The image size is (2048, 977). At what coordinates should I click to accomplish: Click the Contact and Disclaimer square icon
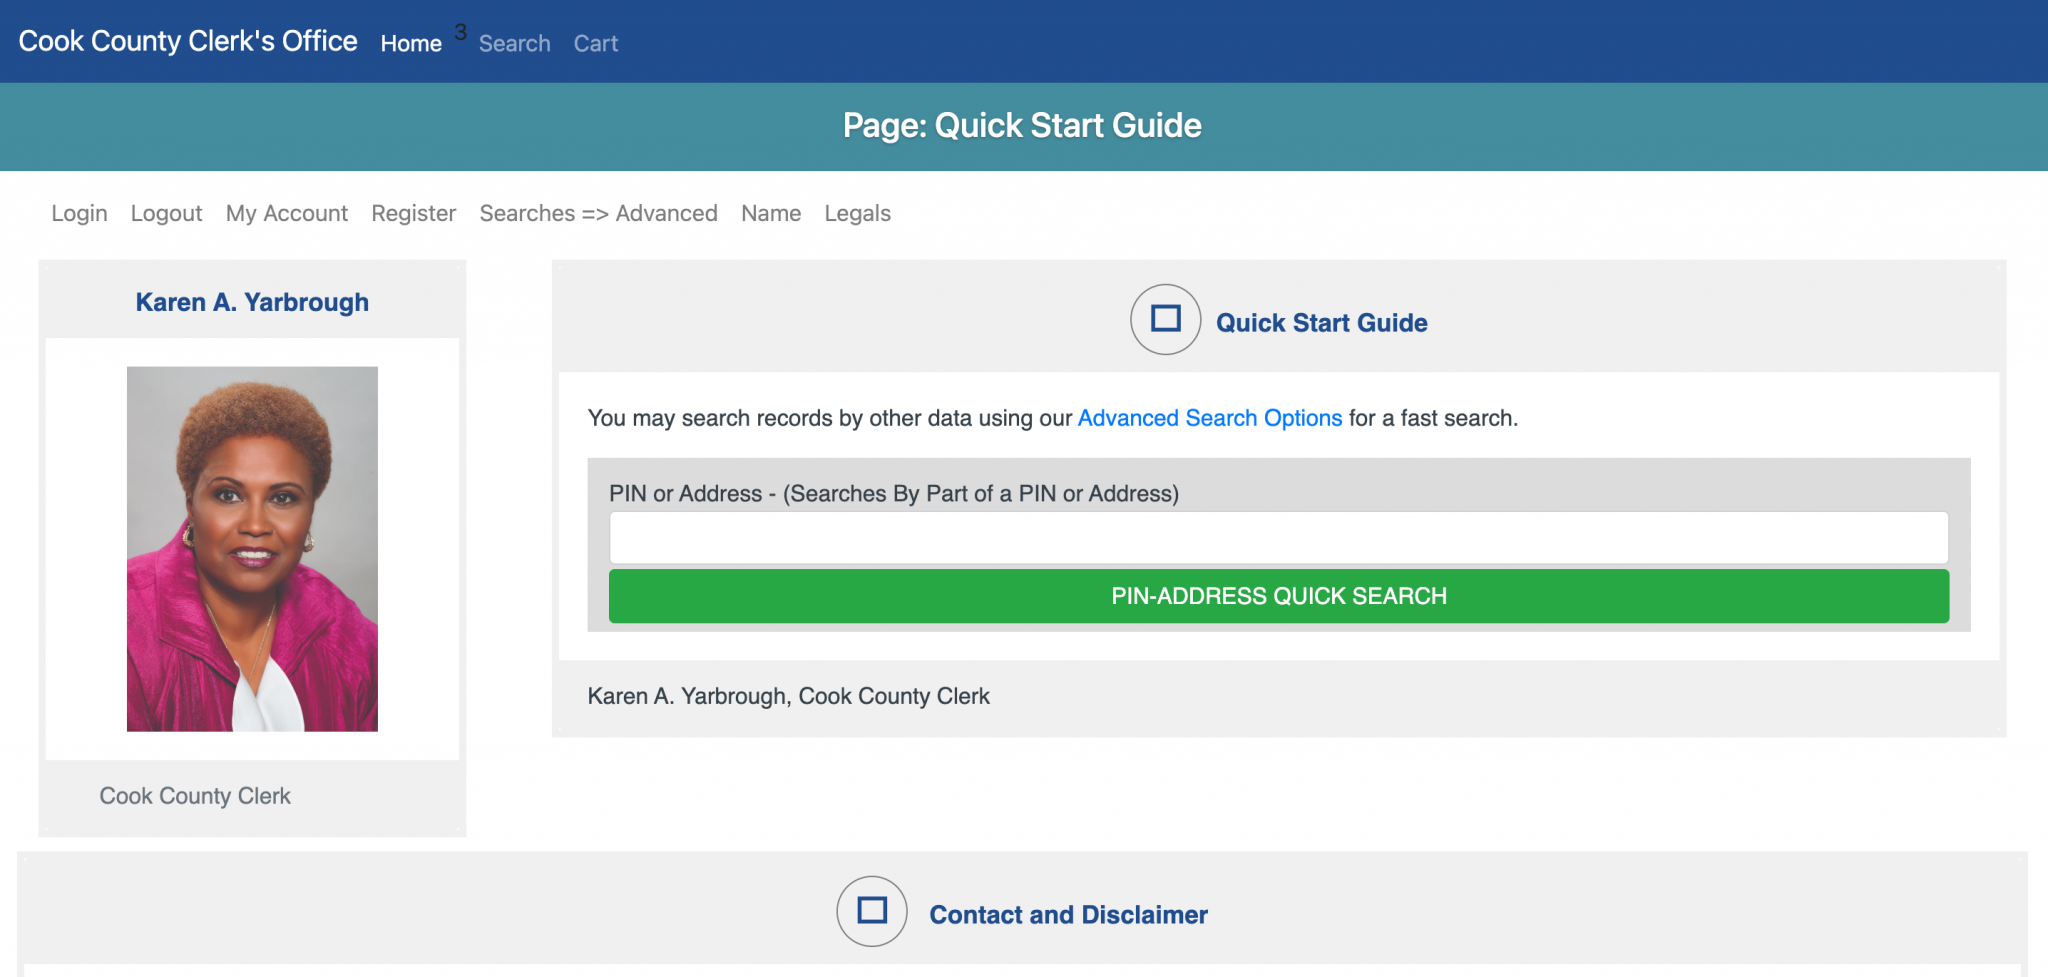(872, 911)
